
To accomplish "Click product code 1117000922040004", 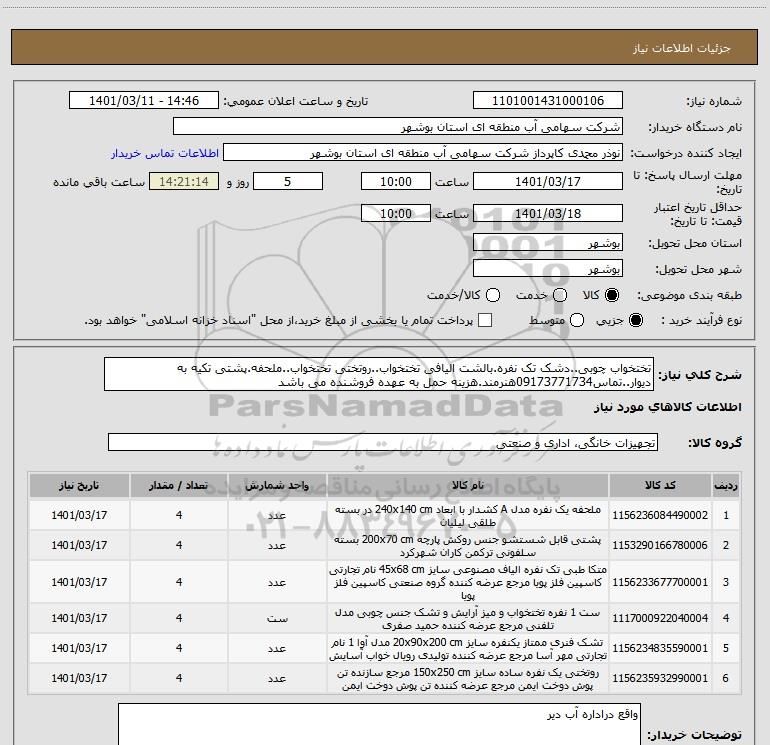I will pyautogui.click(x=660, y=618).
